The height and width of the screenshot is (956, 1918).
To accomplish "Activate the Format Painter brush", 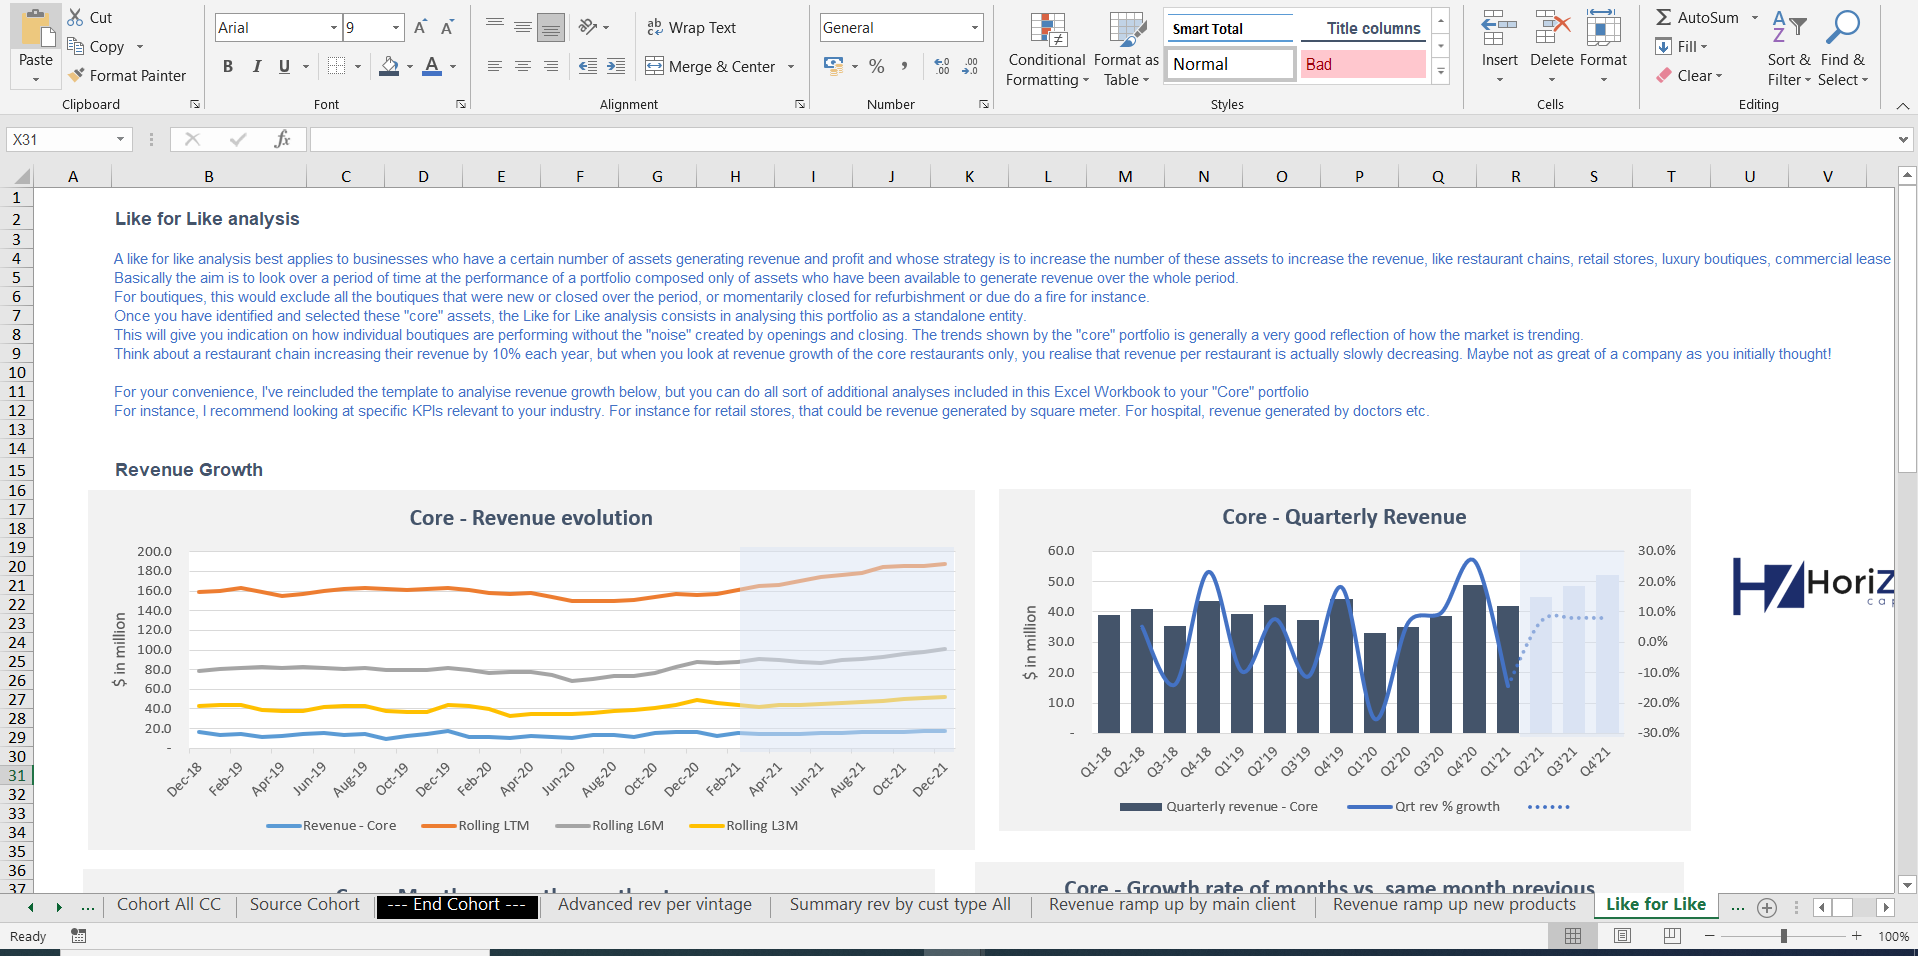I will pos(76,75).
